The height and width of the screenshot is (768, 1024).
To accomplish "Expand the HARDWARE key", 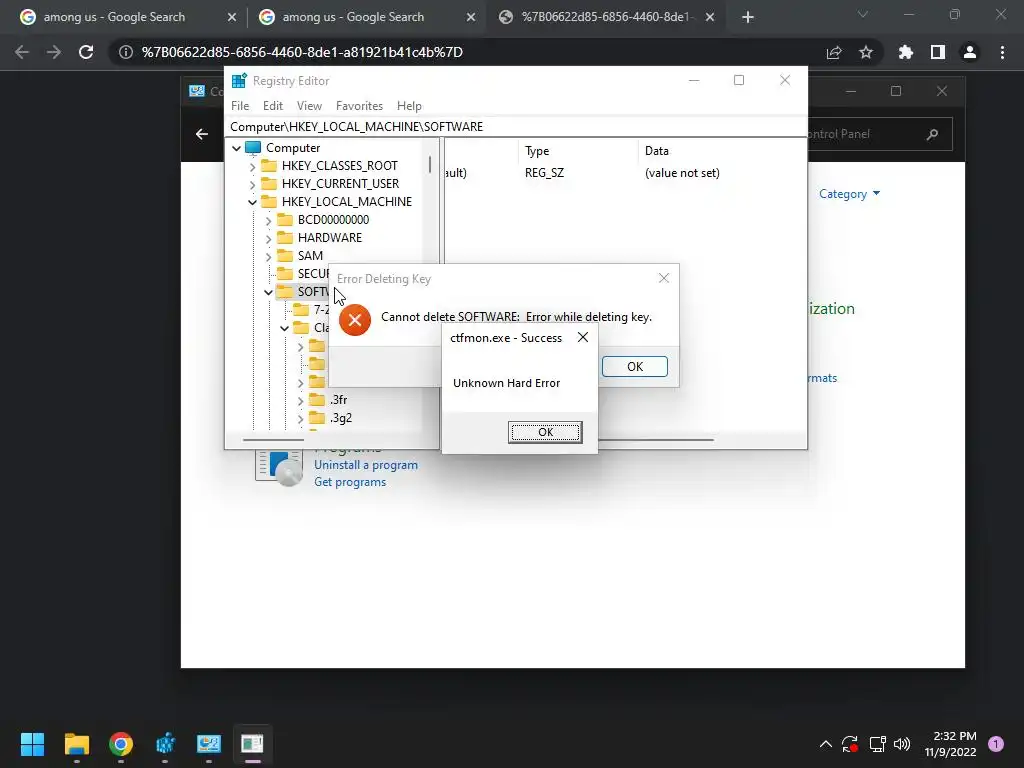I will (x=268, y=238).
